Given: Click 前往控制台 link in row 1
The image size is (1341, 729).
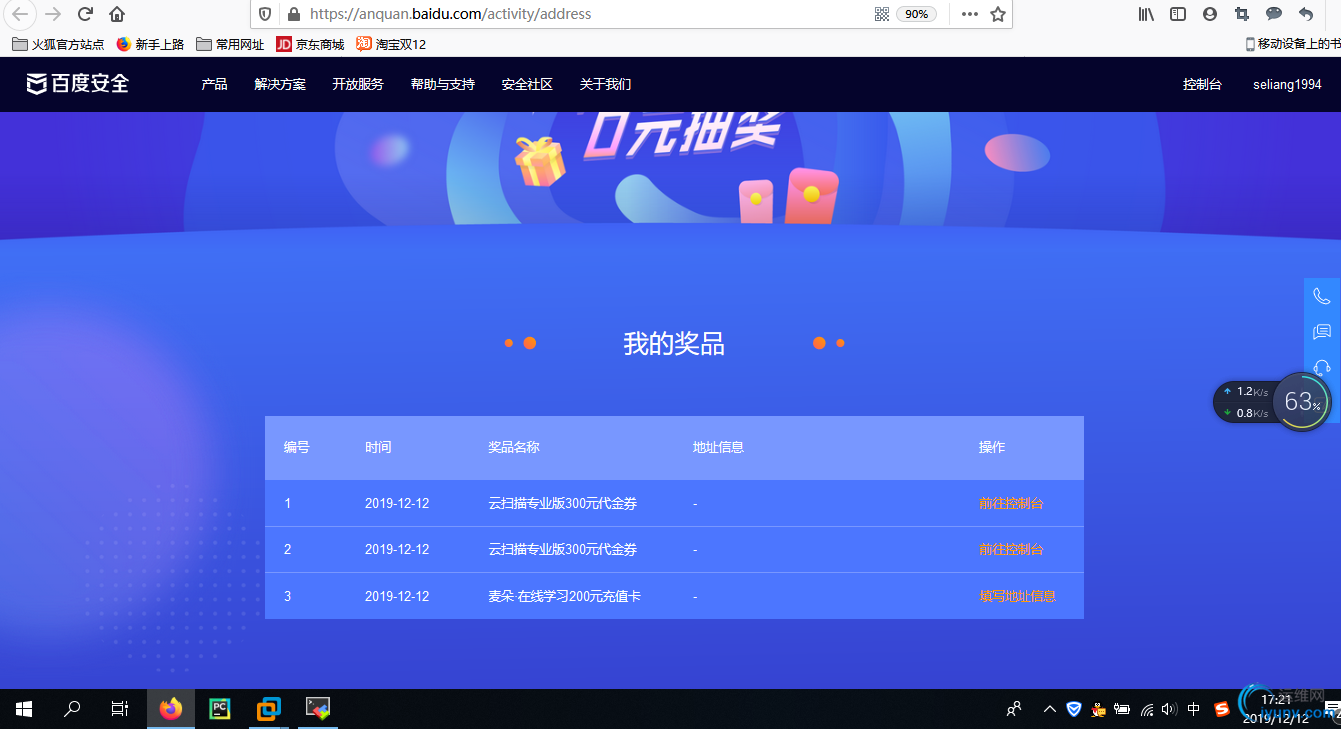Looking at the screenshot, I should [1011, 503].
